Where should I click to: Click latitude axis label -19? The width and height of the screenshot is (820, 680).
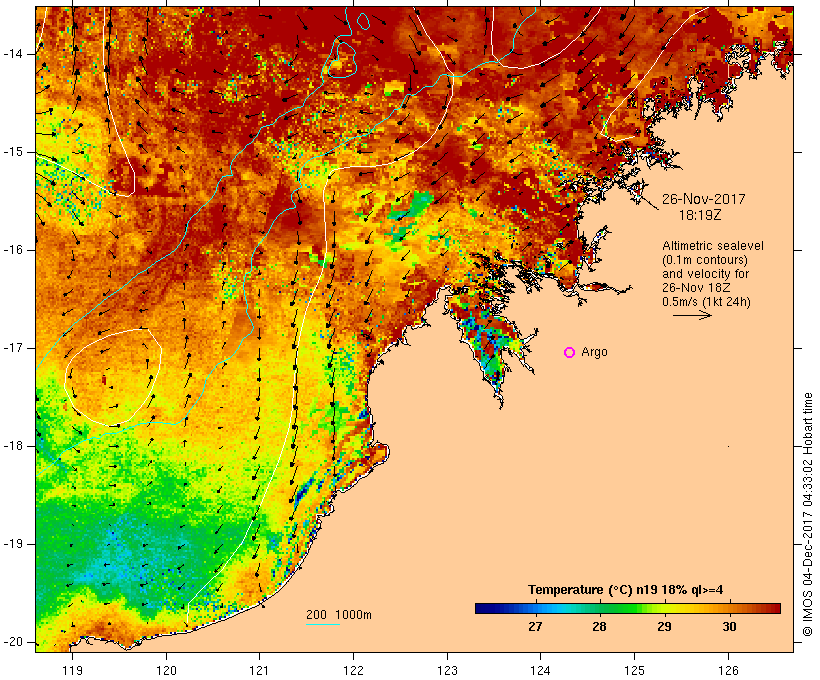tap(13, 544)
